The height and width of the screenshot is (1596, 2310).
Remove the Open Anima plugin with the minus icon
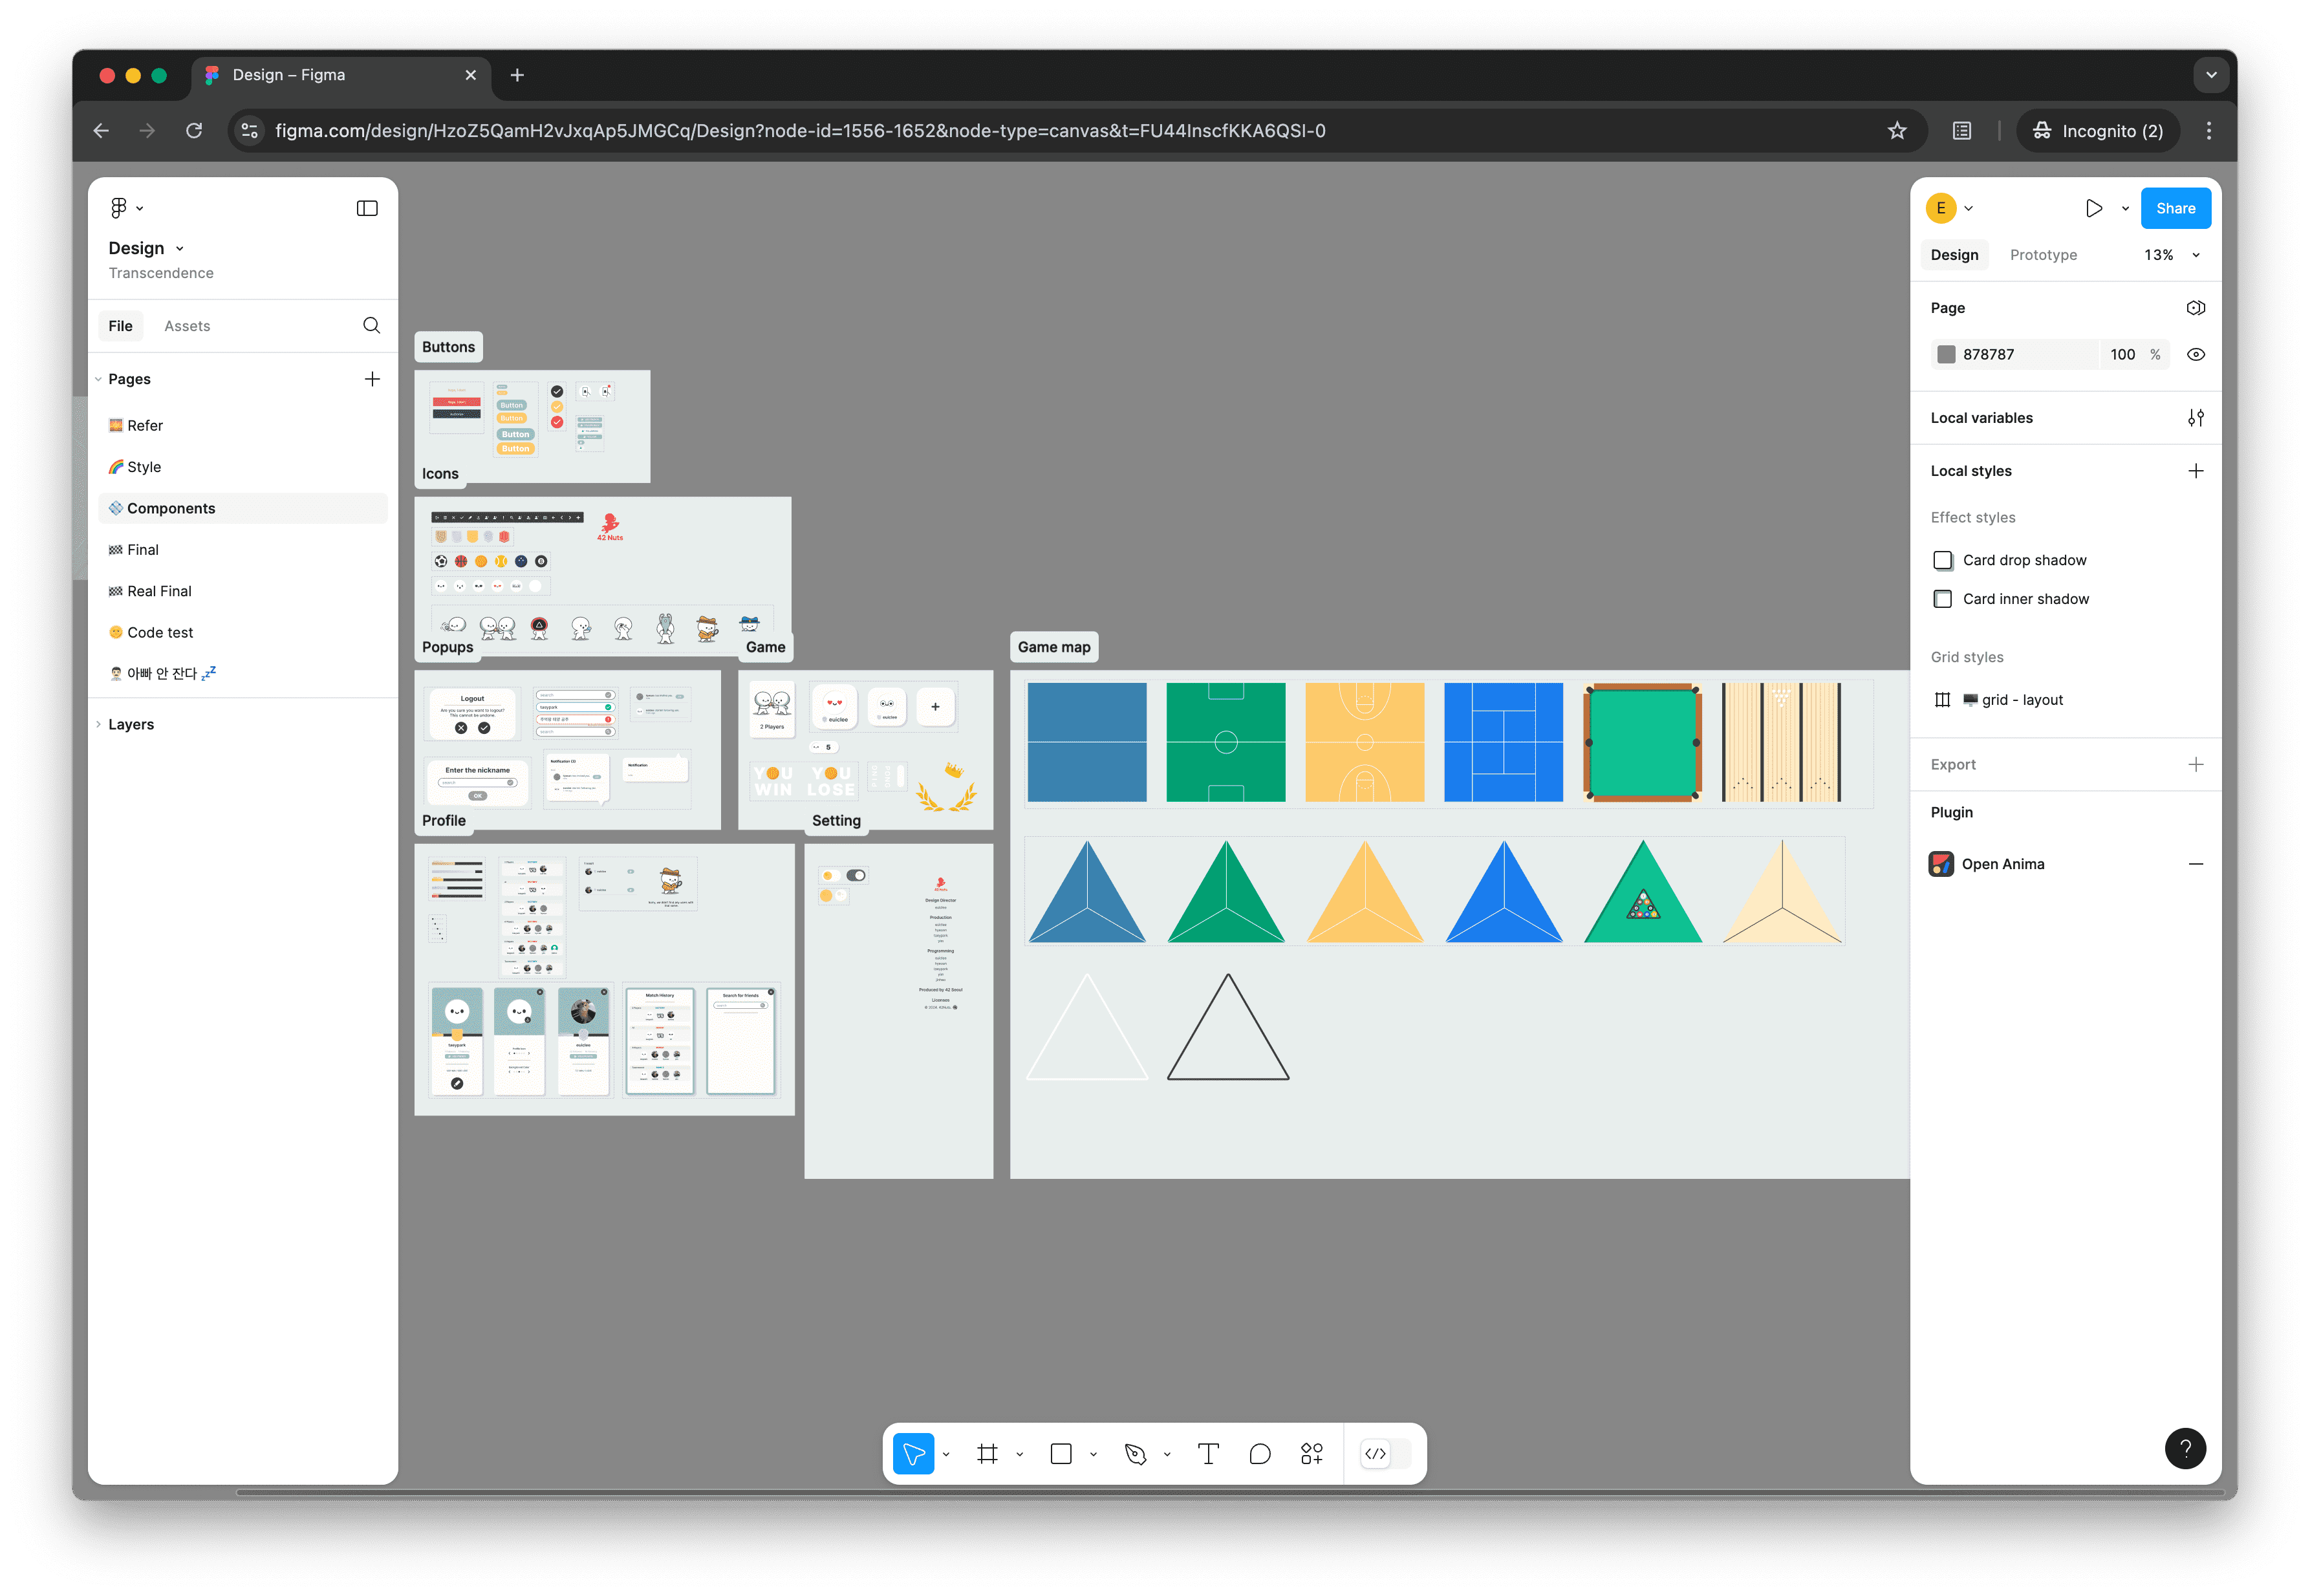tap(2195, 864)
